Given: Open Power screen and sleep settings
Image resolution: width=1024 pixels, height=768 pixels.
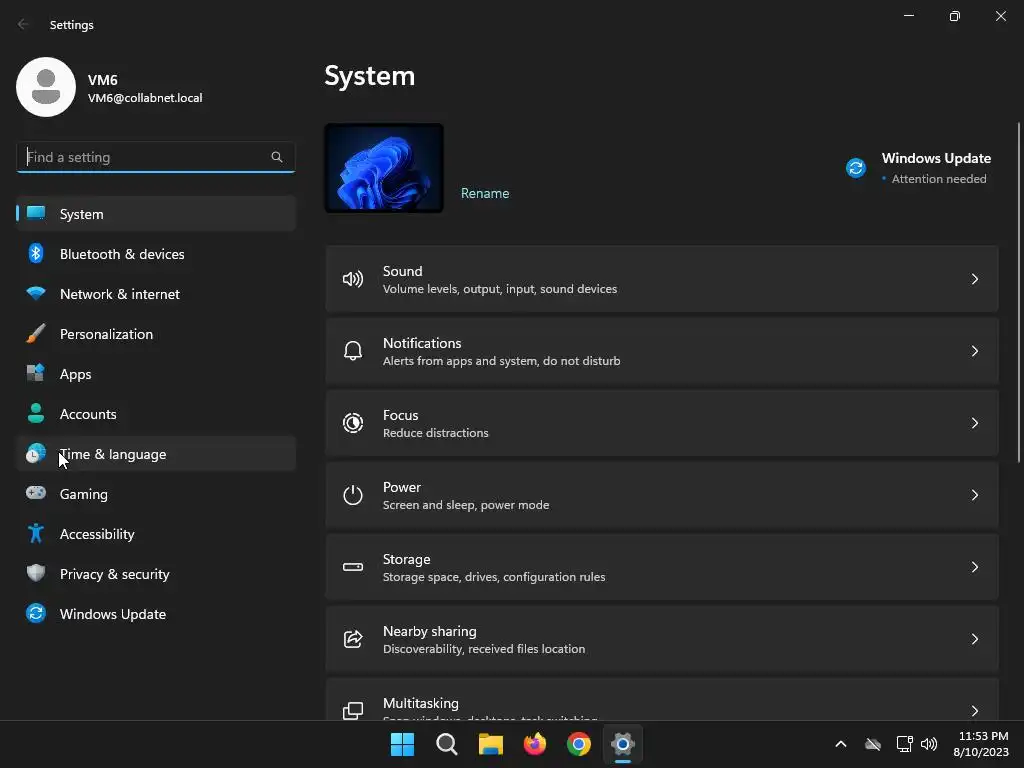Looking at the screenshot, I should point(662,495).
